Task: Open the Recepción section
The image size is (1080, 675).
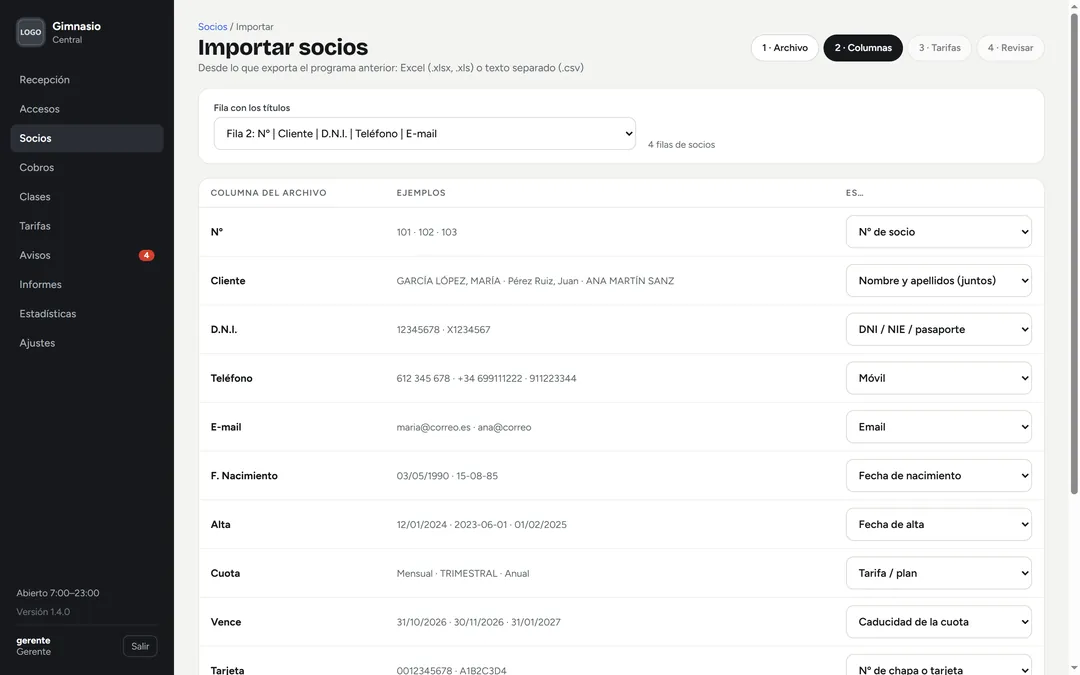Action: (87, 80)
